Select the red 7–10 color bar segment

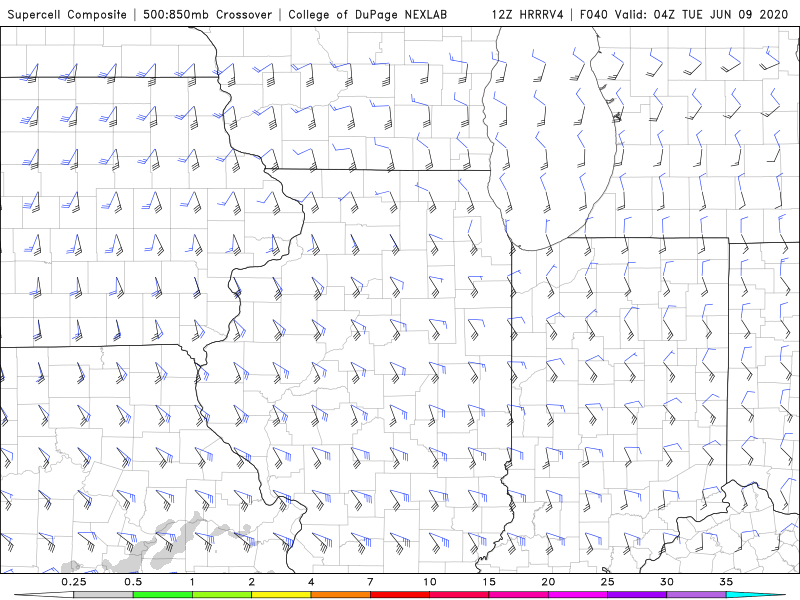click(399, 595)
